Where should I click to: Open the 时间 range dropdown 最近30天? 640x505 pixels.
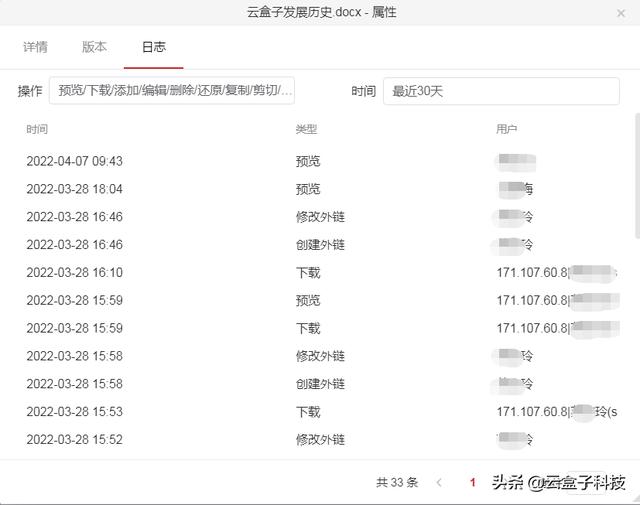(x=501, y=91)
